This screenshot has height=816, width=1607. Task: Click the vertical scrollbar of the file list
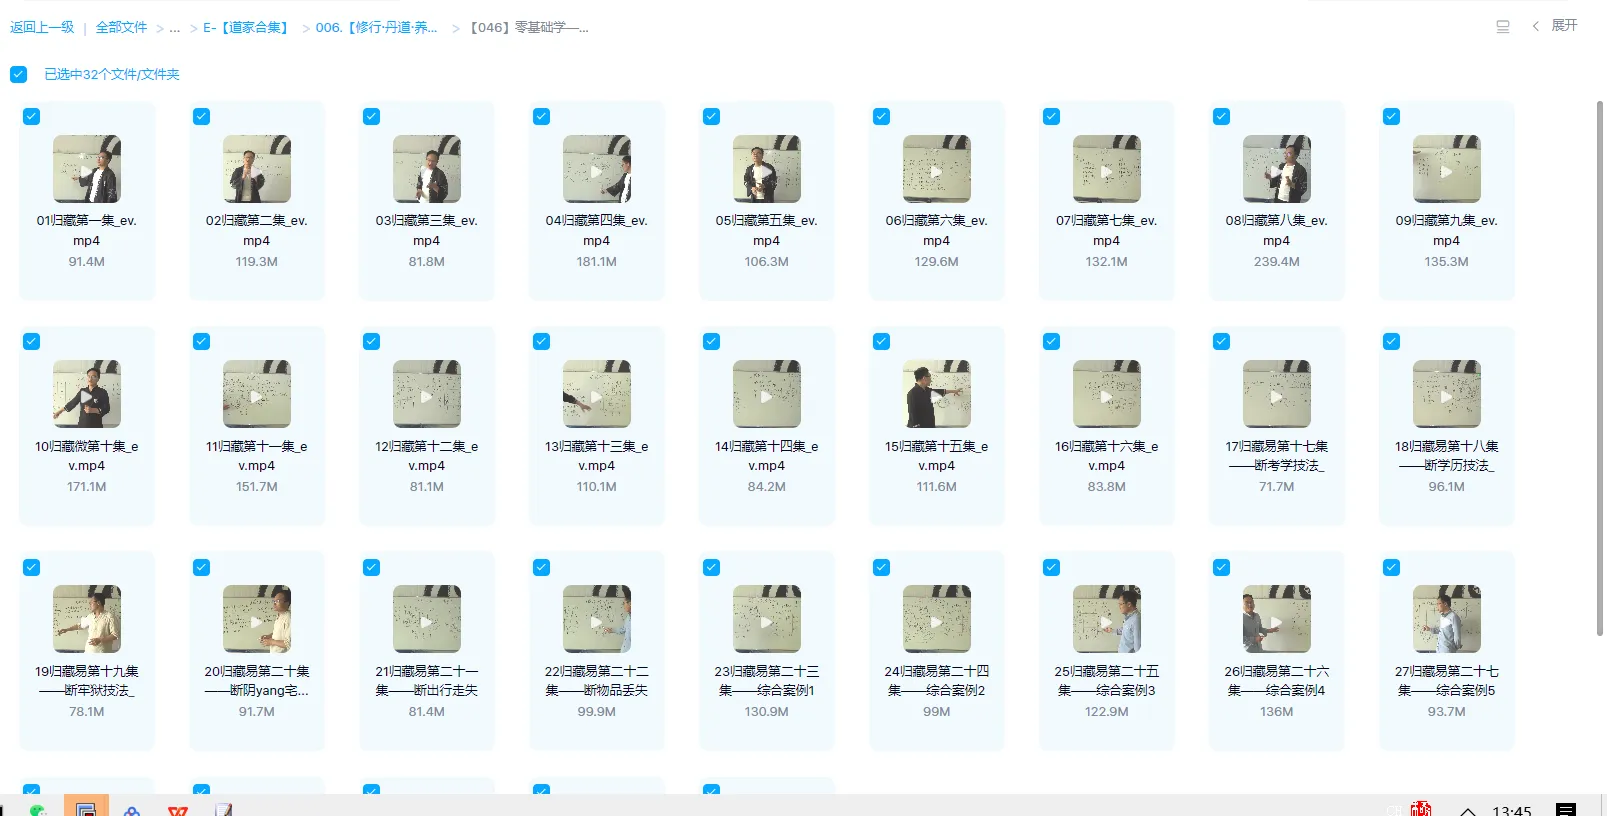coord(1600,368)
